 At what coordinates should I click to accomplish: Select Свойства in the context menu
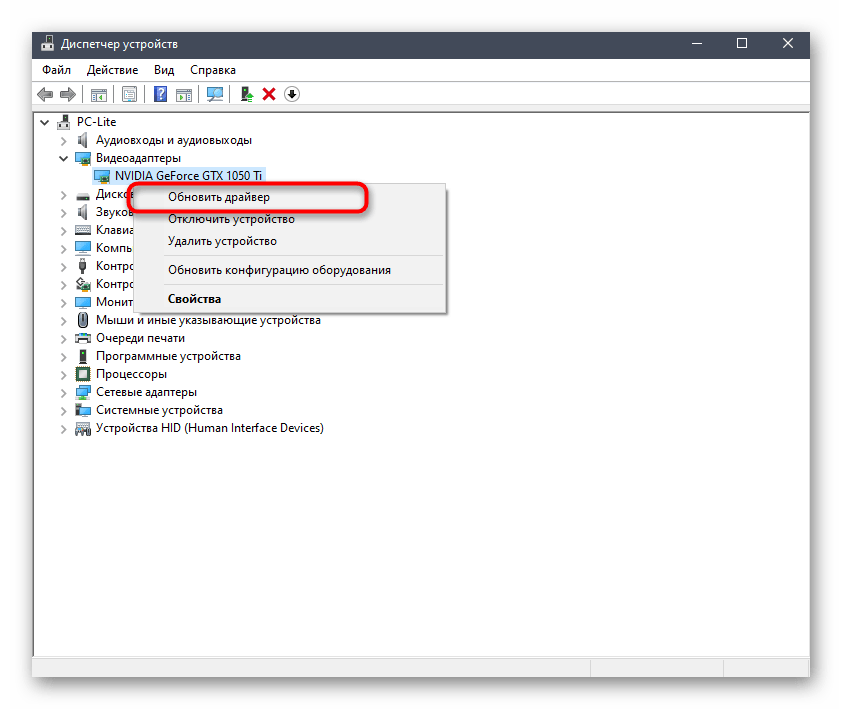pos(195,299)
